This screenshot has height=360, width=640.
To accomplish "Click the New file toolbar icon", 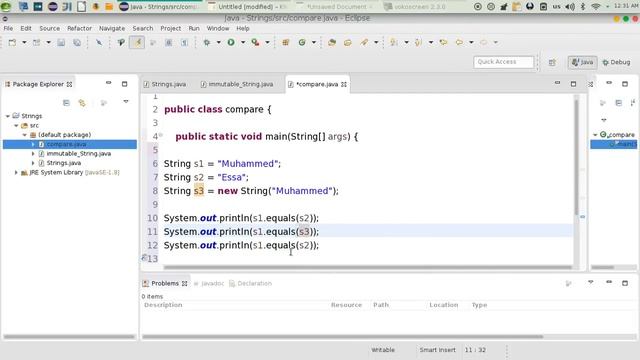I will click(12, 42).
